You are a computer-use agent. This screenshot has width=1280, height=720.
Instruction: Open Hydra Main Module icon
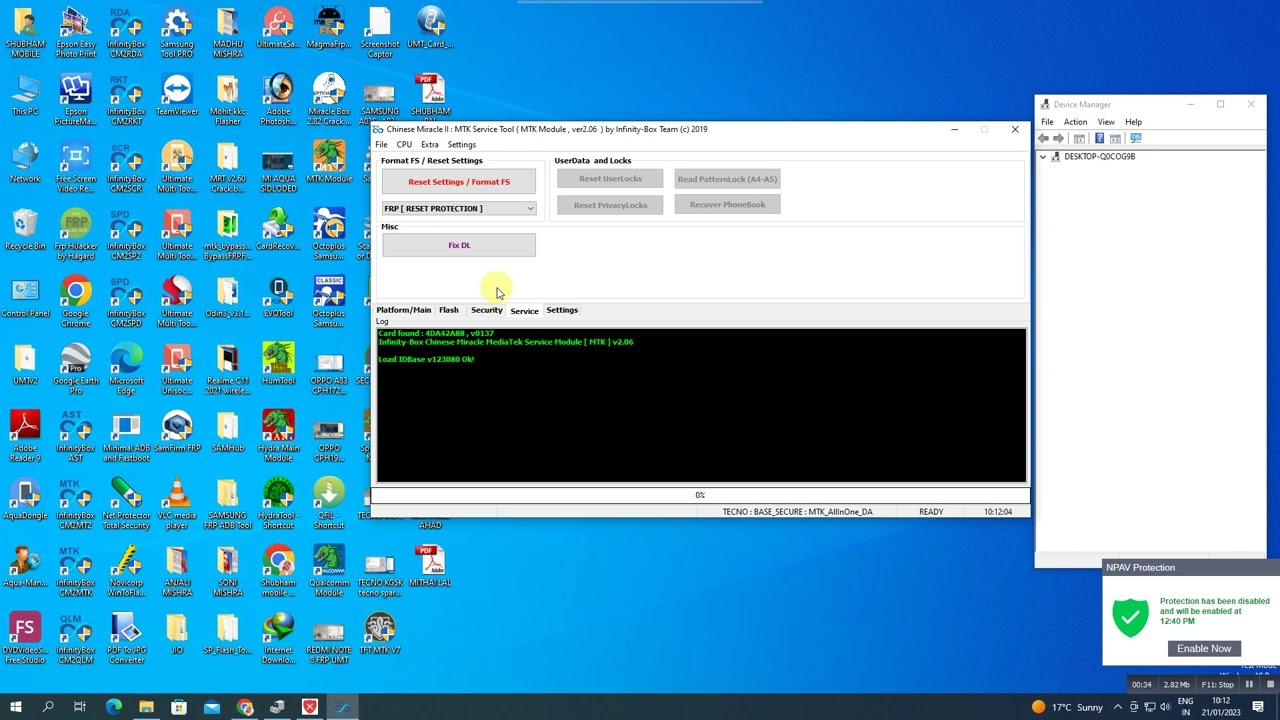(278, 436)
